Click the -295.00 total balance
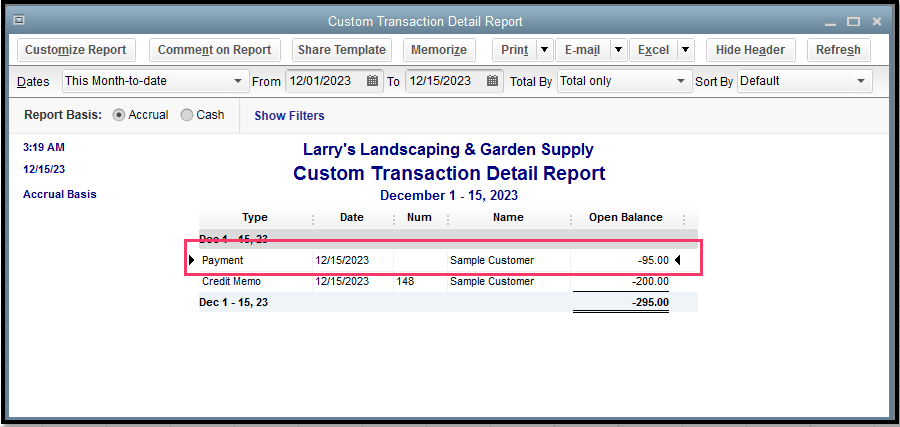Viewport: 900px width, 427px height. 650,302
